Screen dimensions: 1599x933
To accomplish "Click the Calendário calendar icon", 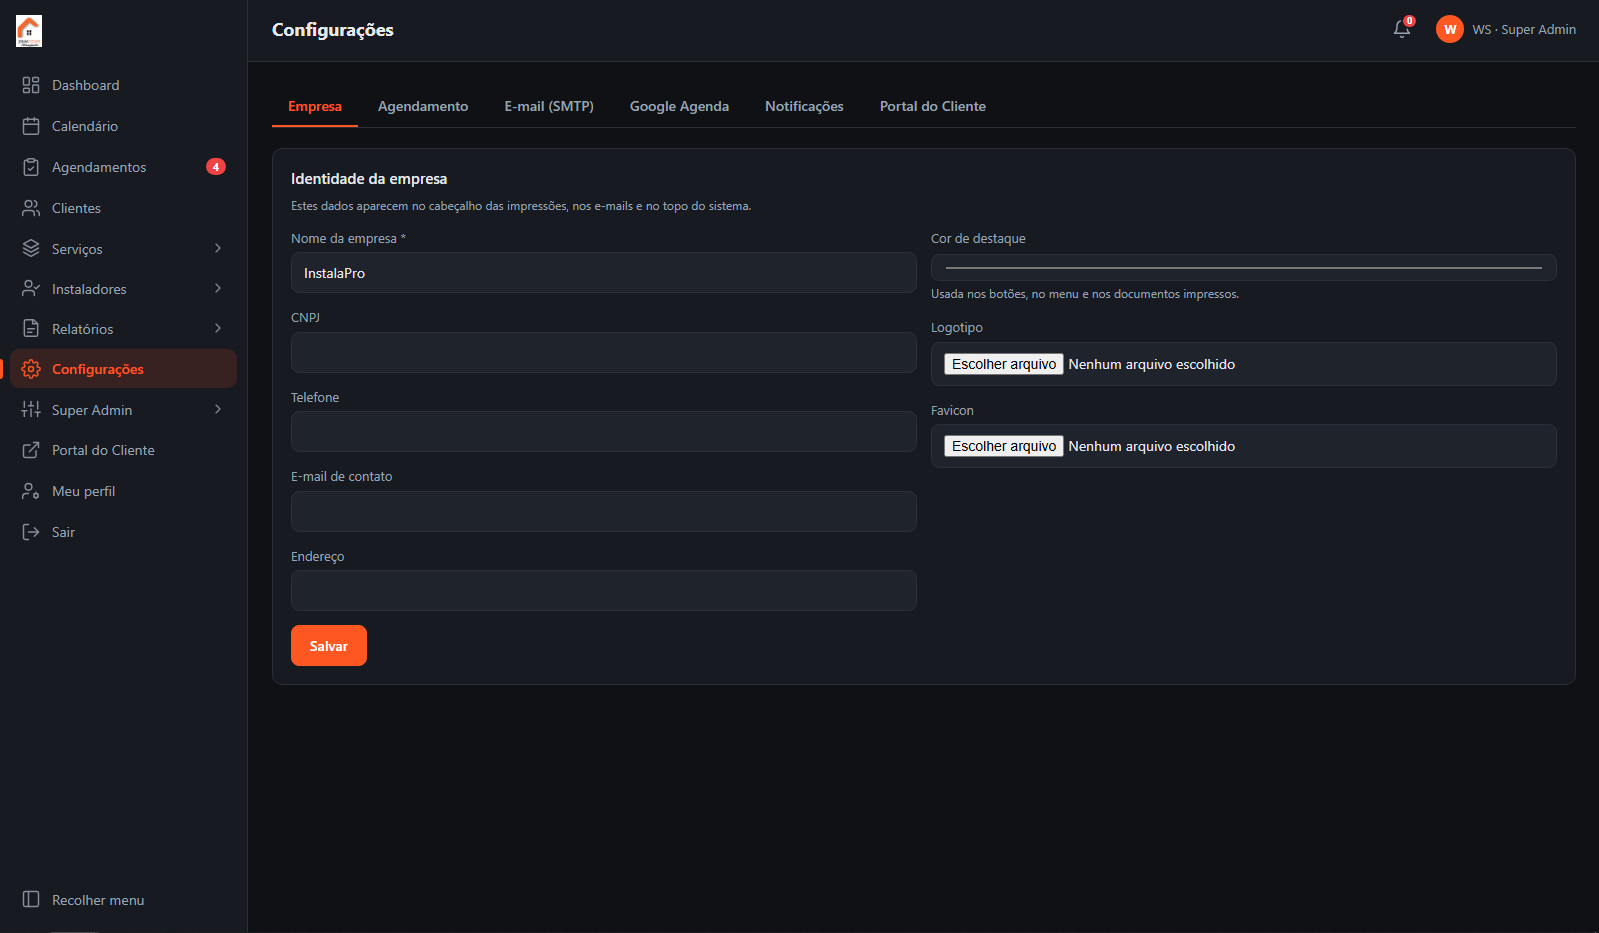I will coord(31,126).
